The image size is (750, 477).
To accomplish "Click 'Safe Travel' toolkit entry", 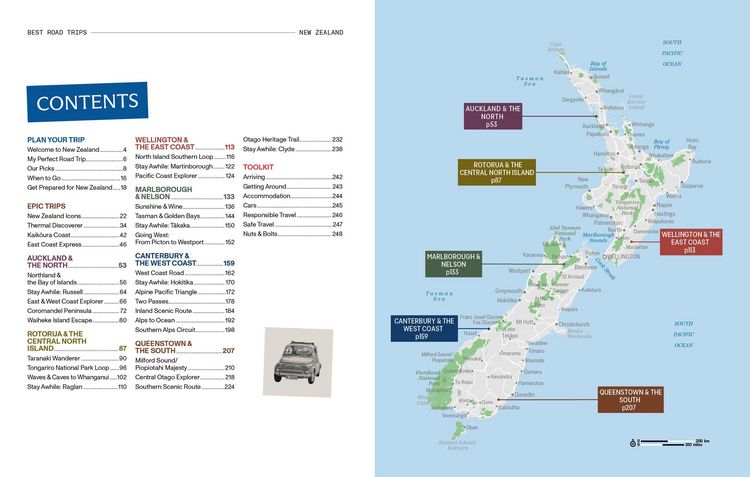I will (x=293, y=224).
